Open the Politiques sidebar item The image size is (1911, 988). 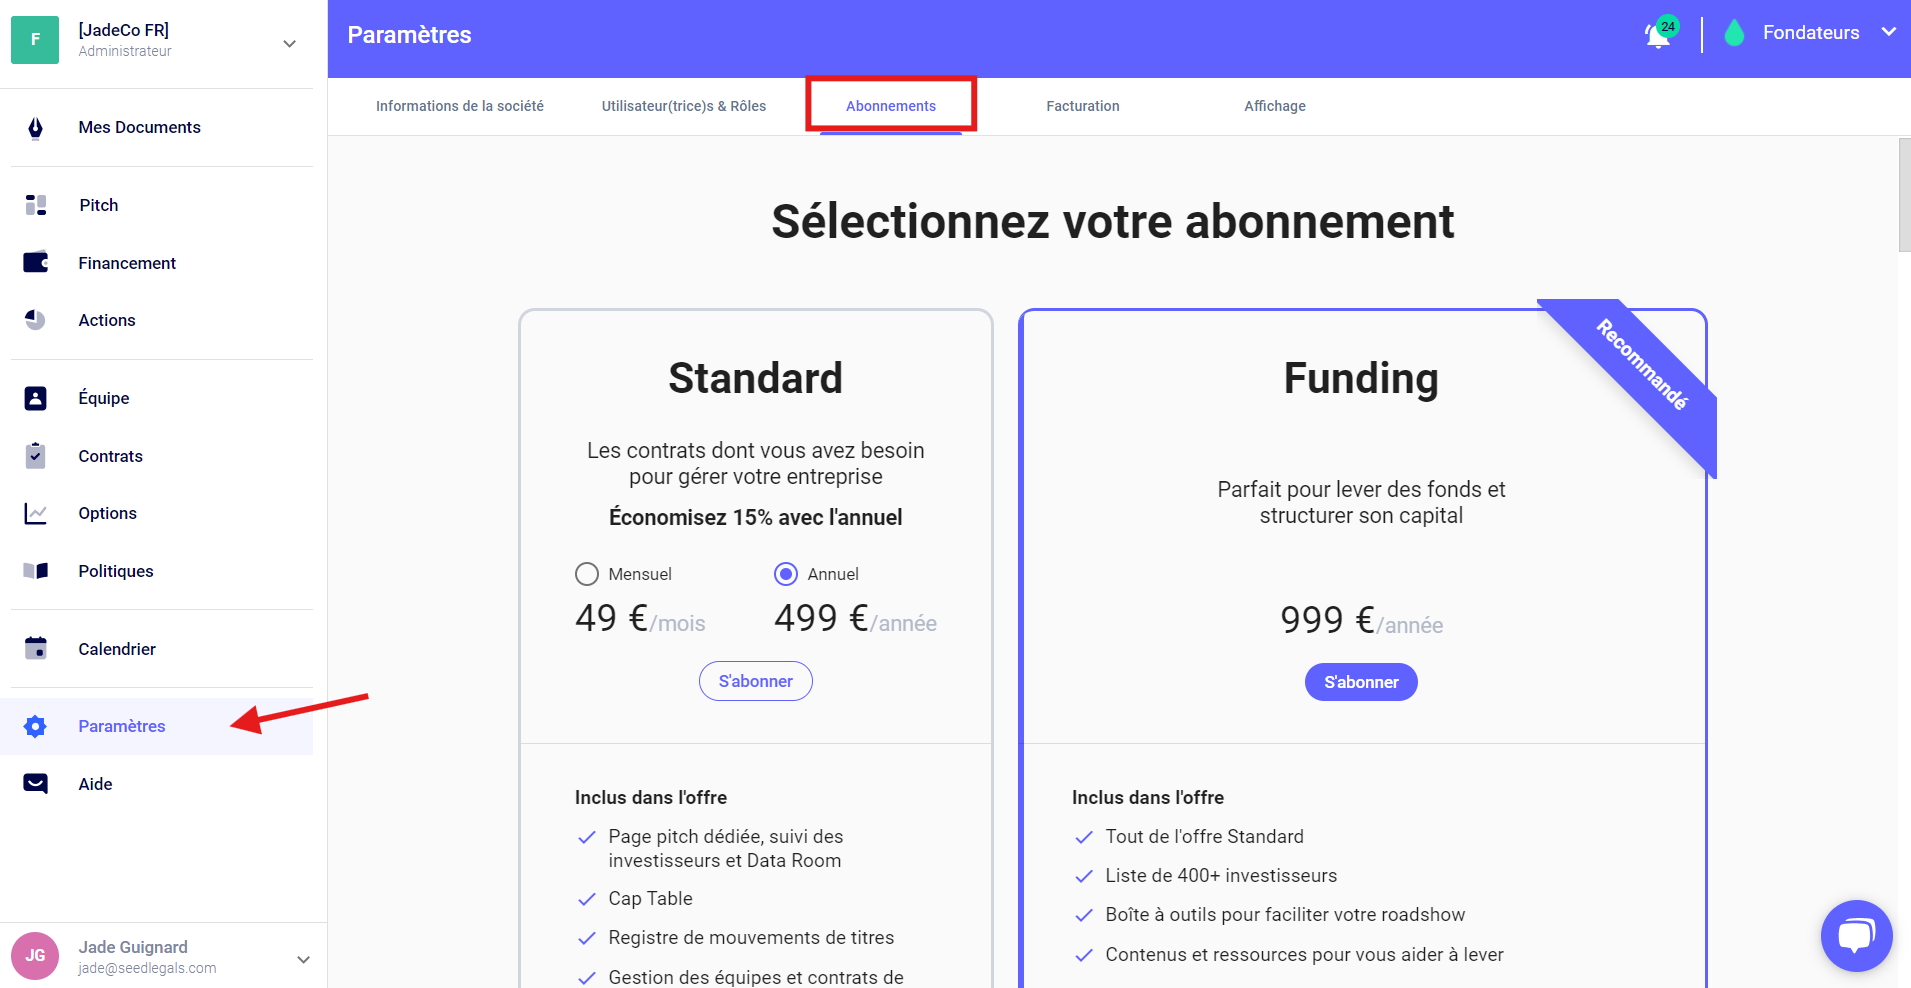[x=116, y=571]
